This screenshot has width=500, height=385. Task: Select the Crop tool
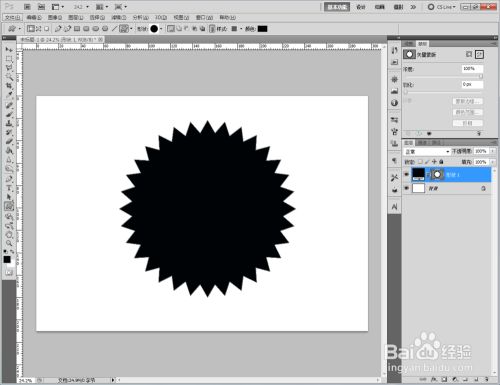click(x=9, y=86)
